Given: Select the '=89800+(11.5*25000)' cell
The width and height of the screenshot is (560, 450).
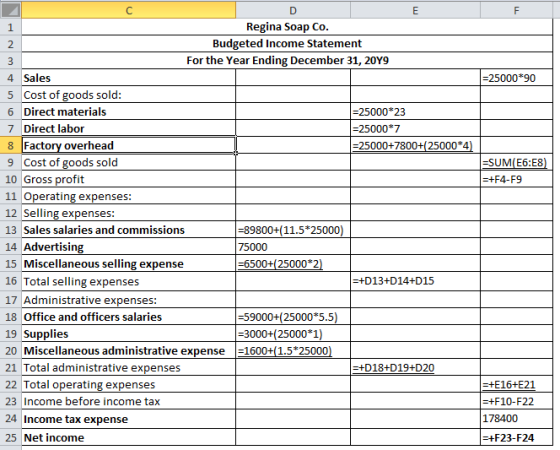Looking at the screenshot, I should (293, 230).
